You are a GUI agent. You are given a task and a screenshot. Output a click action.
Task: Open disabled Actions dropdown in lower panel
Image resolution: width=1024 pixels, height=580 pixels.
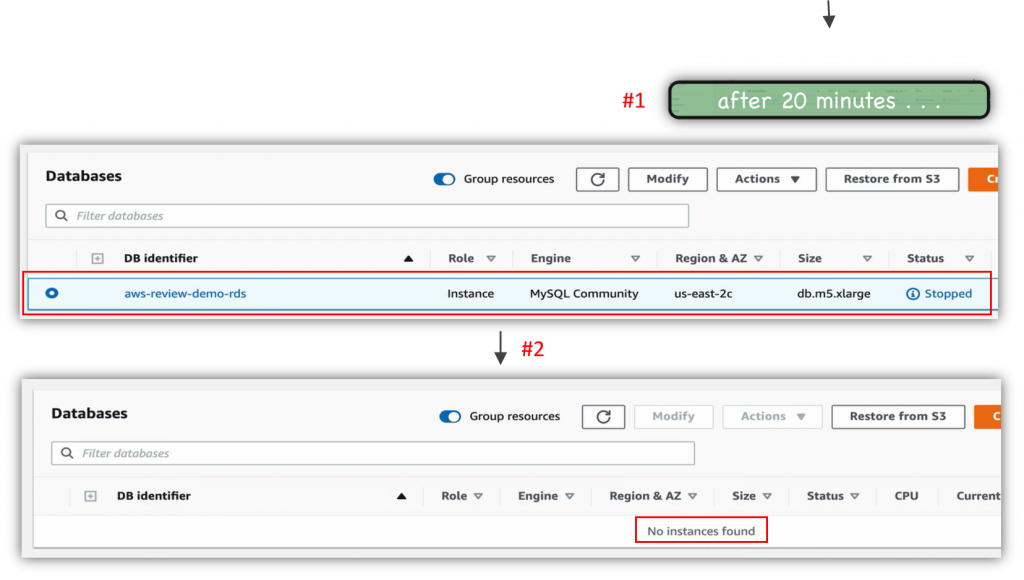tap(772, 417)
